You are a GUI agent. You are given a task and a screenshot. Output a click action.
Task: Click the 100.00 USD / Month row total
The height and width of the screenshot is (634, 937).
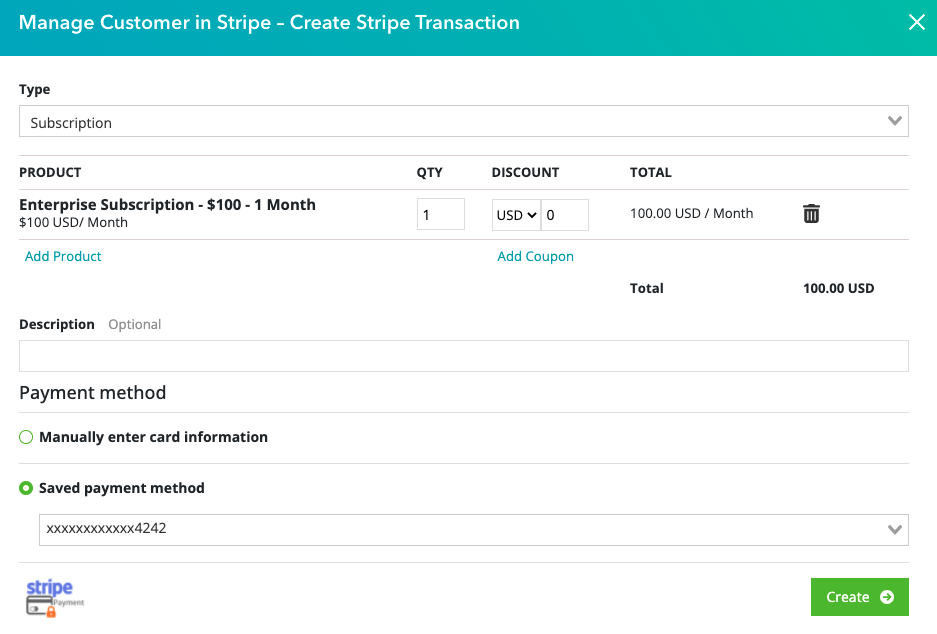(x=691, y=214)
